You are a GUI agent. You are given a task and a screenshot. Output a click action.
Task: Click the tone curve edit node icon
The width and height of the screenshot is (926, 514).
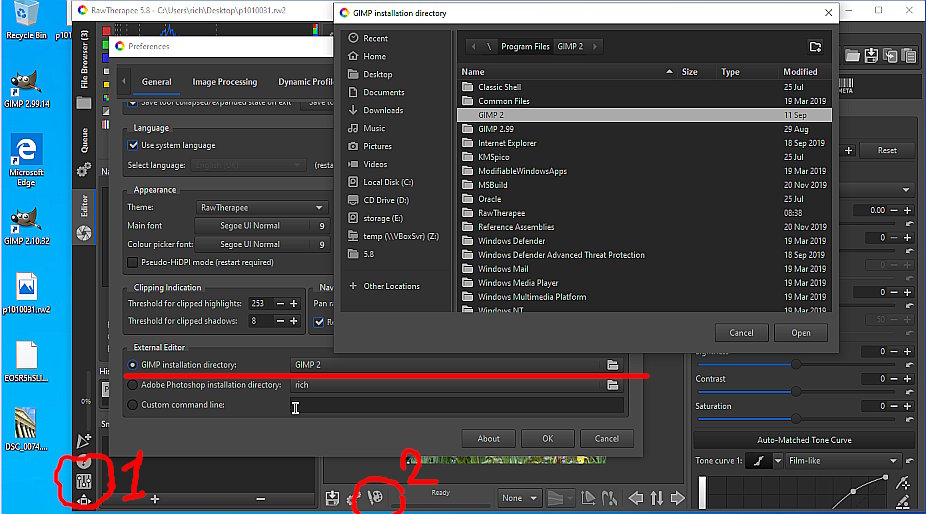click(x=902, y=483)
